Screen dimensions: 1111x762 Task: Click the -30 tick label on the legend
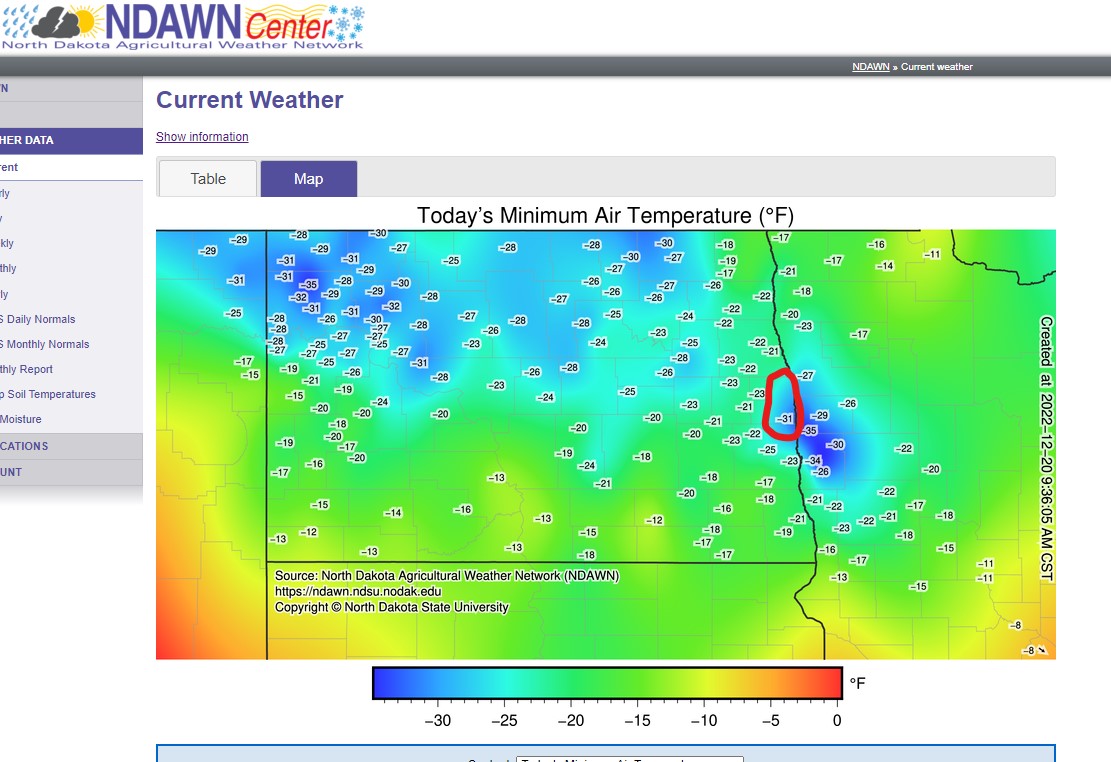[x=438, y=721]
